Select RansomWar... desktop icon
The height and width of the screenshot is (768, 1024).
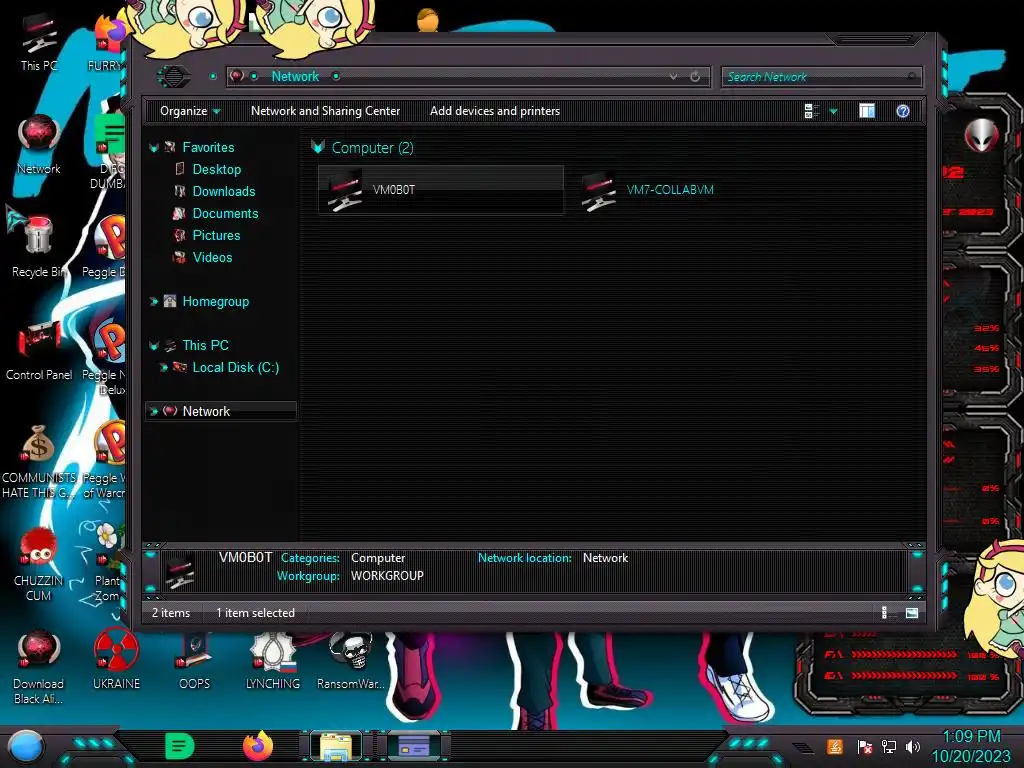click(351, 660)
